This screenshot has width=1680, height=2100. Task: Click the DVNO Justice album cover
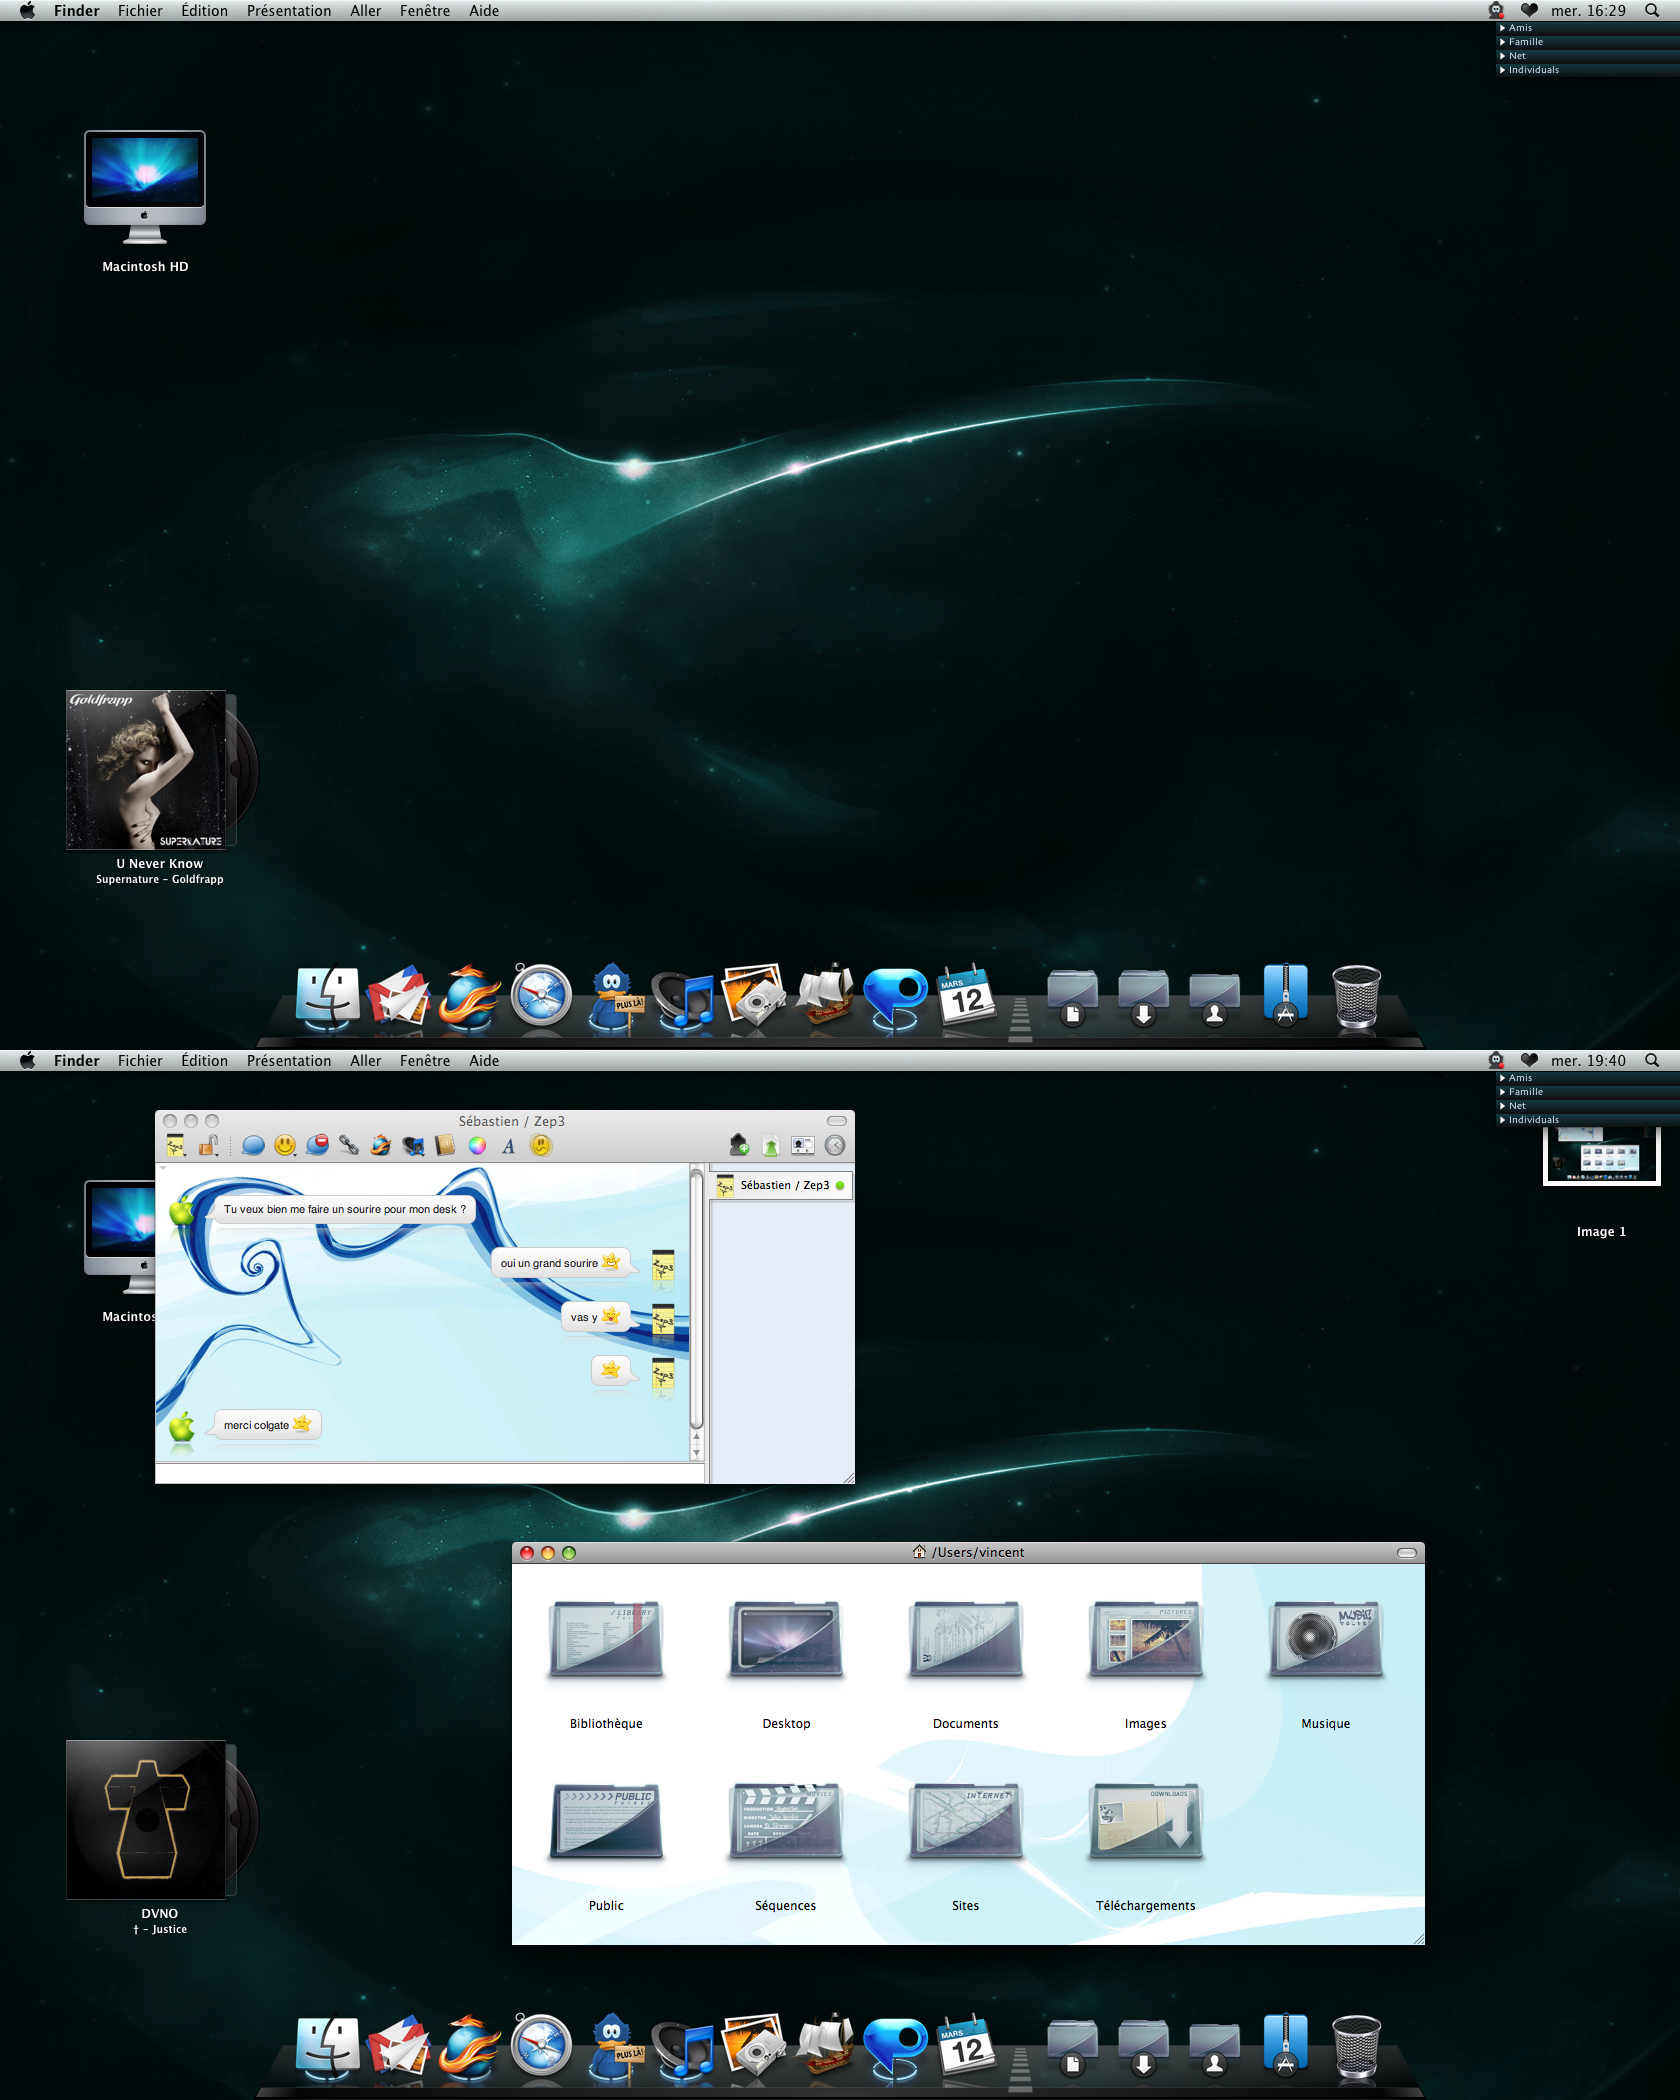pyautogui.click(x=146, y=1820)
